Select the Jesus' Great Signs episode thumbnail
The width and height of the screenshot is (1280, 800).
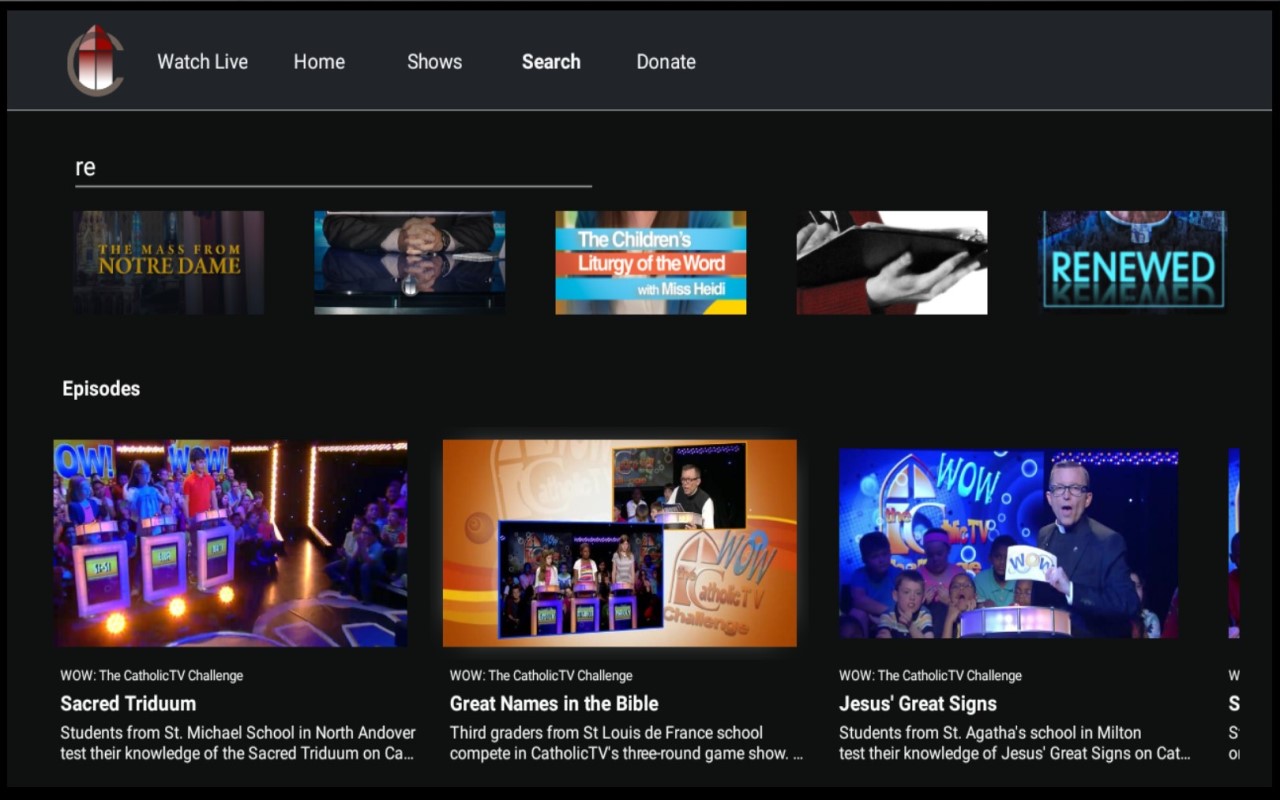coord(1009,543)
